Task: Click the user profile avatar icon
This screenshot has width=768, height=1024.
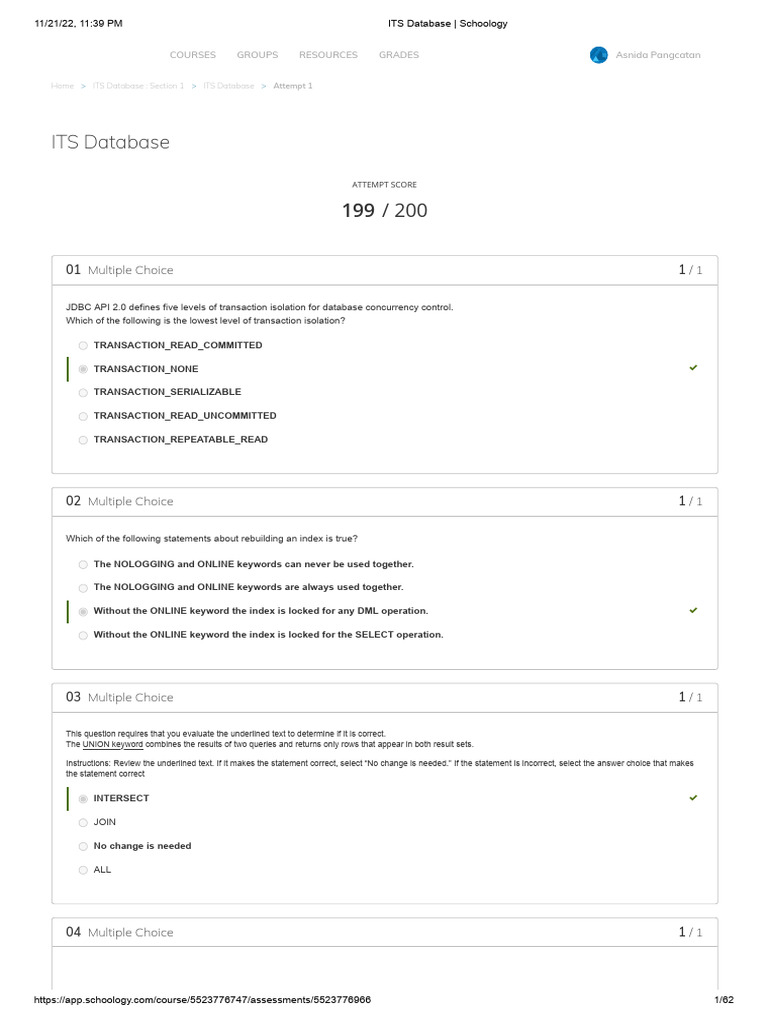Action: pyautogui.click(x=598, y=55)
